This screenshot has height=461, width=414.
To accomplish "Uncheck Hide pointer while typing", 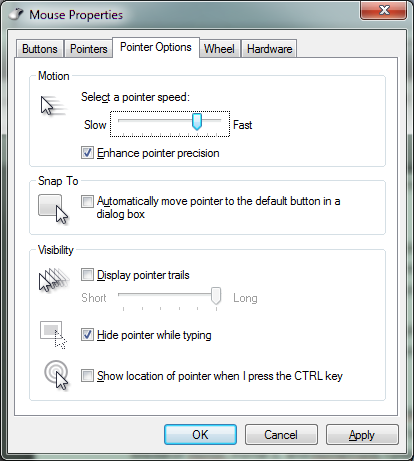I will 87,335.
